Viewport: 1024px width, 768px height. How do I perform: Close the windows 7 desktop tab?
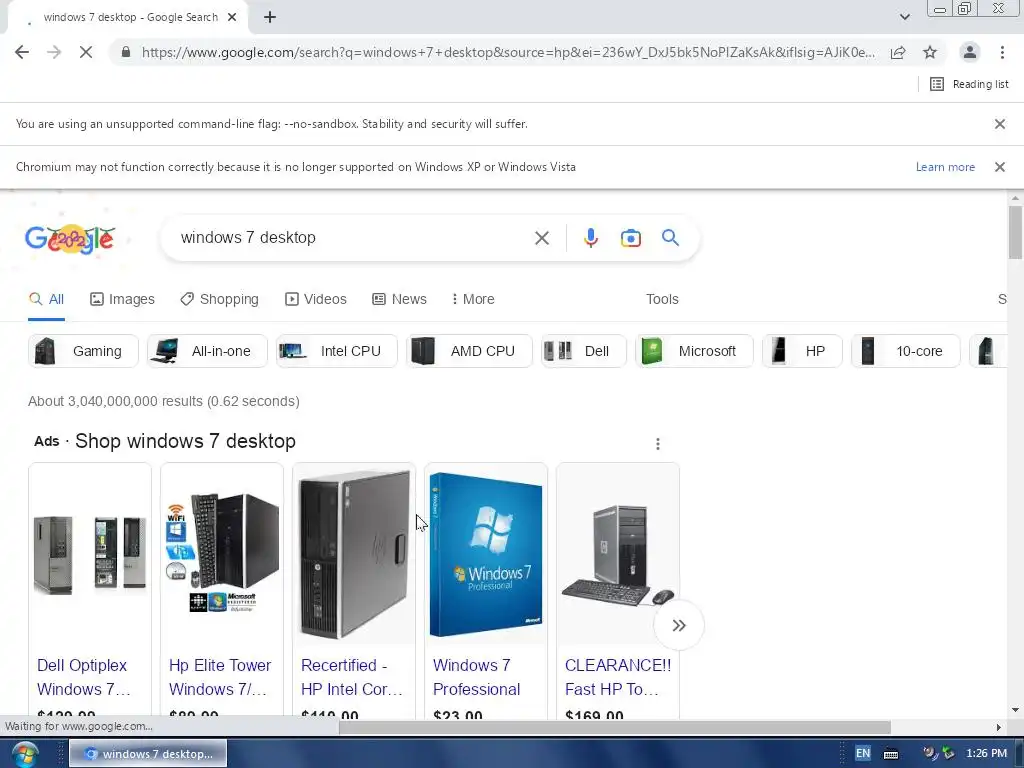point(232,18)
